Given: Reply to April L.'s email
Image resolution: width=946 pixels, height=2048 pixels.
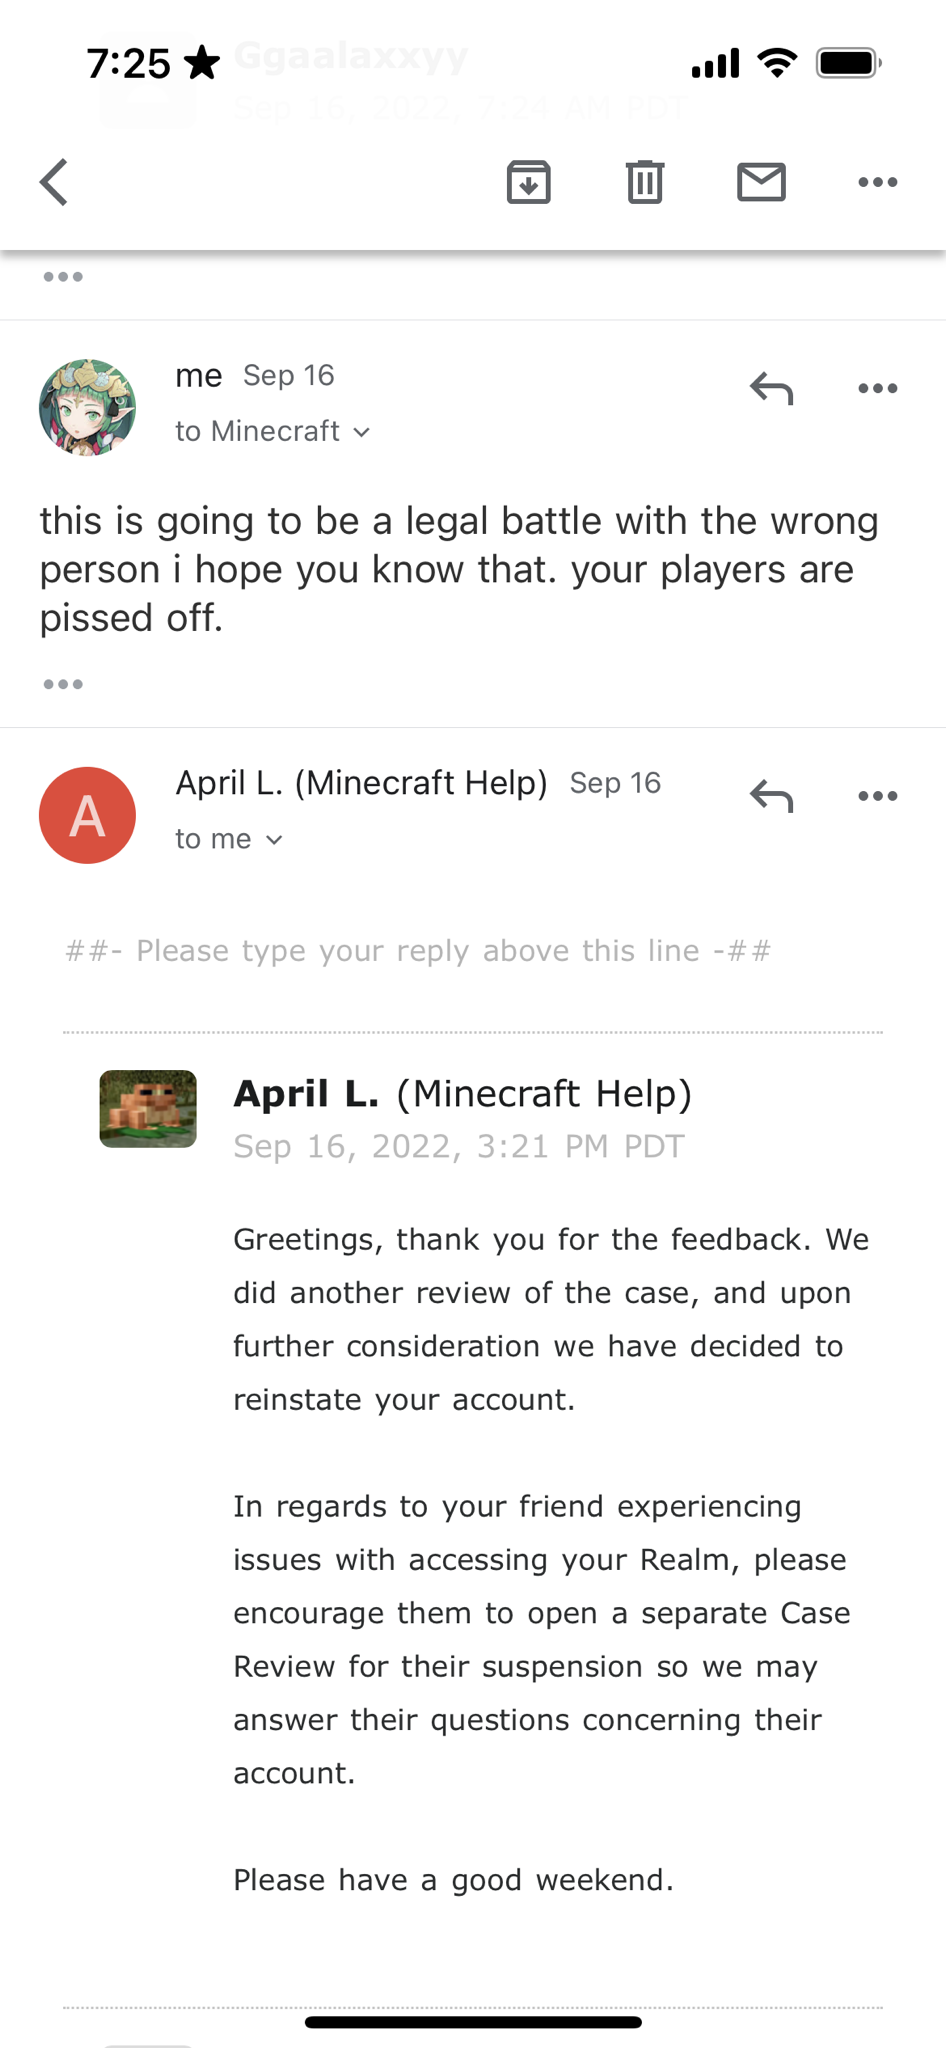Looking at the screenshot, I should tap(771, 796).
